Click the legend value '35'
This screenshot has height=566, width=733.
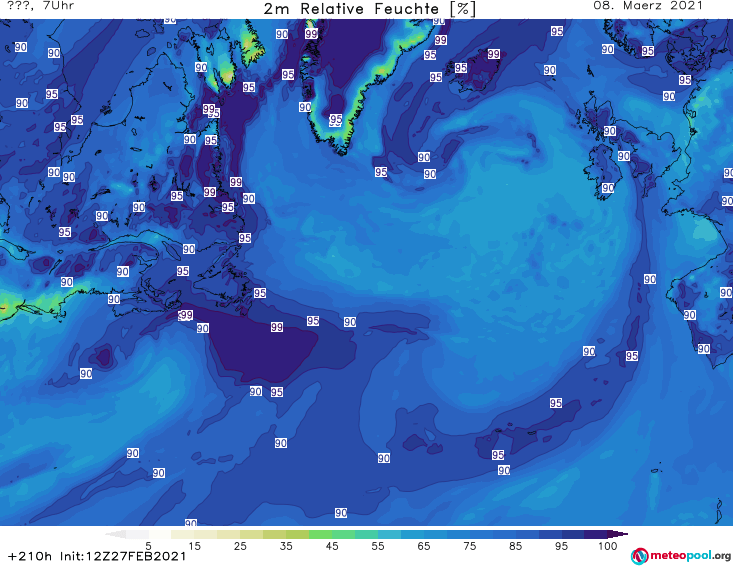[x=286, y=546]
